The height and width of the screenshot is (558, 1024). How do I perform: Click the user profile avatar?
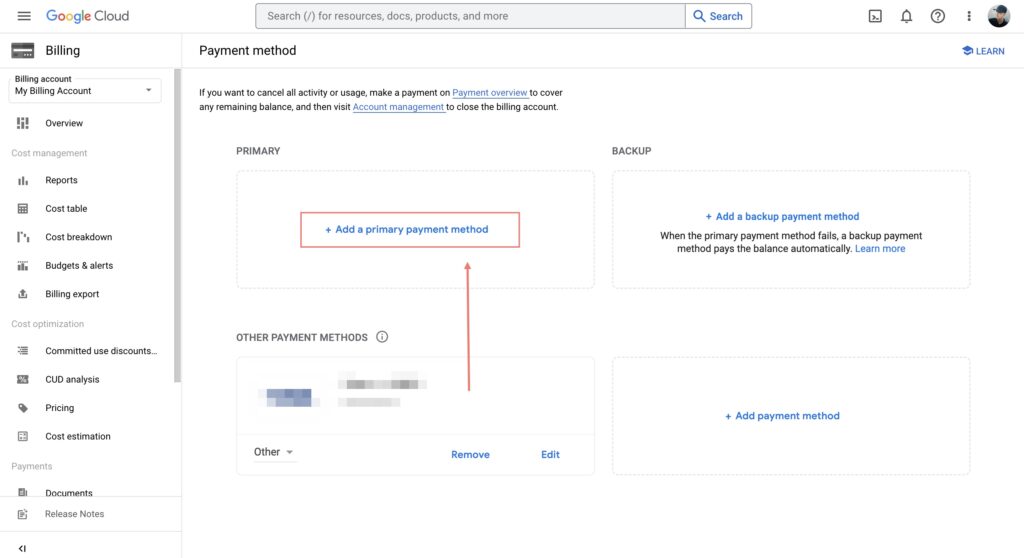pyautogui.click(x=998, y=16)
